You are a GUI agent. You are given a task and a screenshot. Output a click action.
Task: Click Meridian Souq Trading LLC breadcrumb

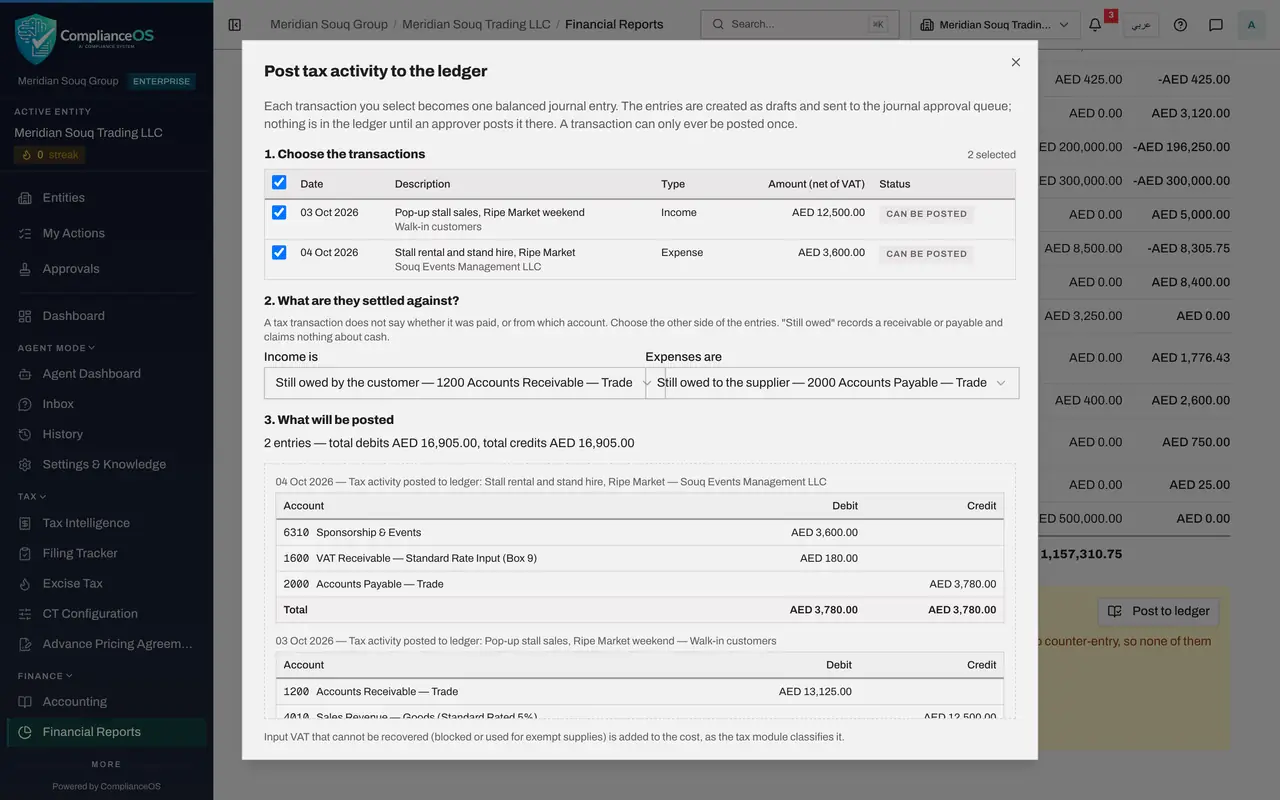[x=476, y=24]
